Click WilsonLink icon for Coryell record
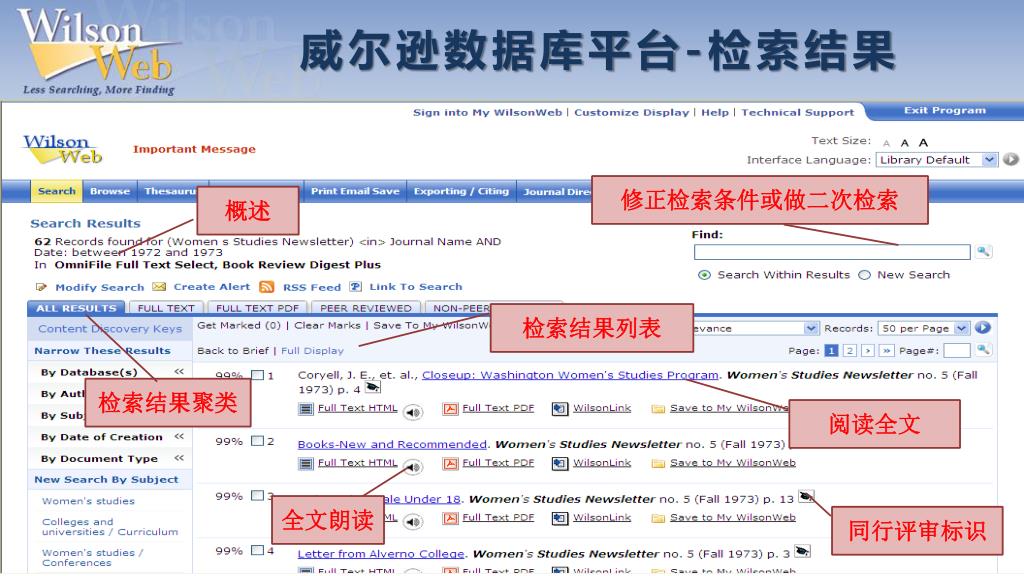 coord(560,409)
